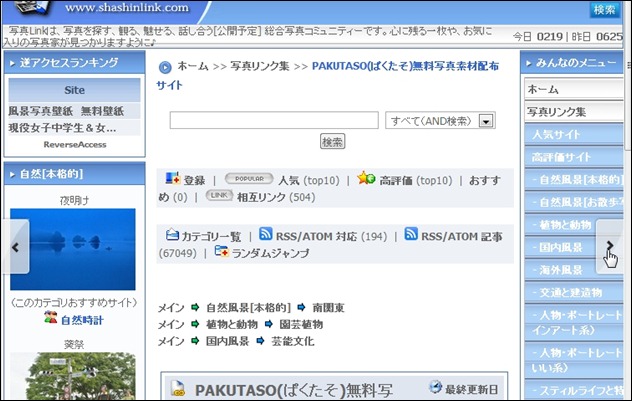
Task: Open カテゴリー一覧 link
Action: pyautogui.click(x=211, y=236)
